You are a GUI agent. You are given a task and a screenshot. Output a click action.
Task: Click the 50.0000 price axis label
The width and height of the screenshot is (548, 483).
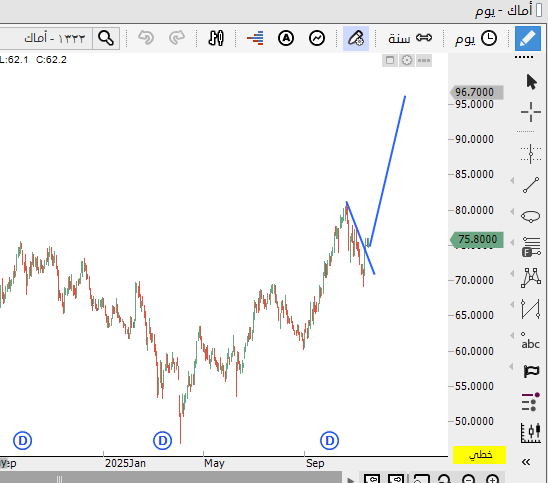point(474,421)
